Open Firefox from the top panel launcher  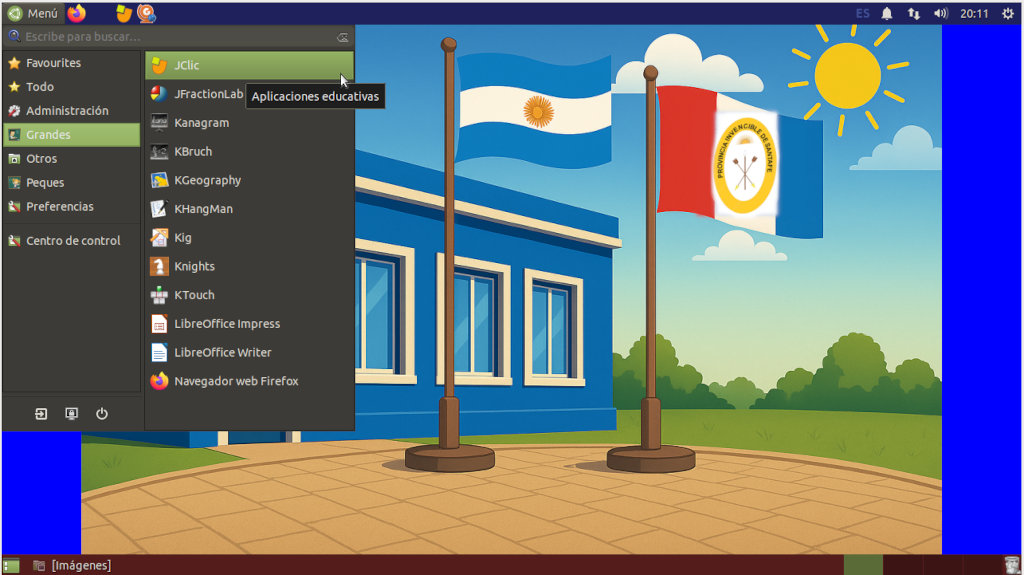click(x=77, y=13)
